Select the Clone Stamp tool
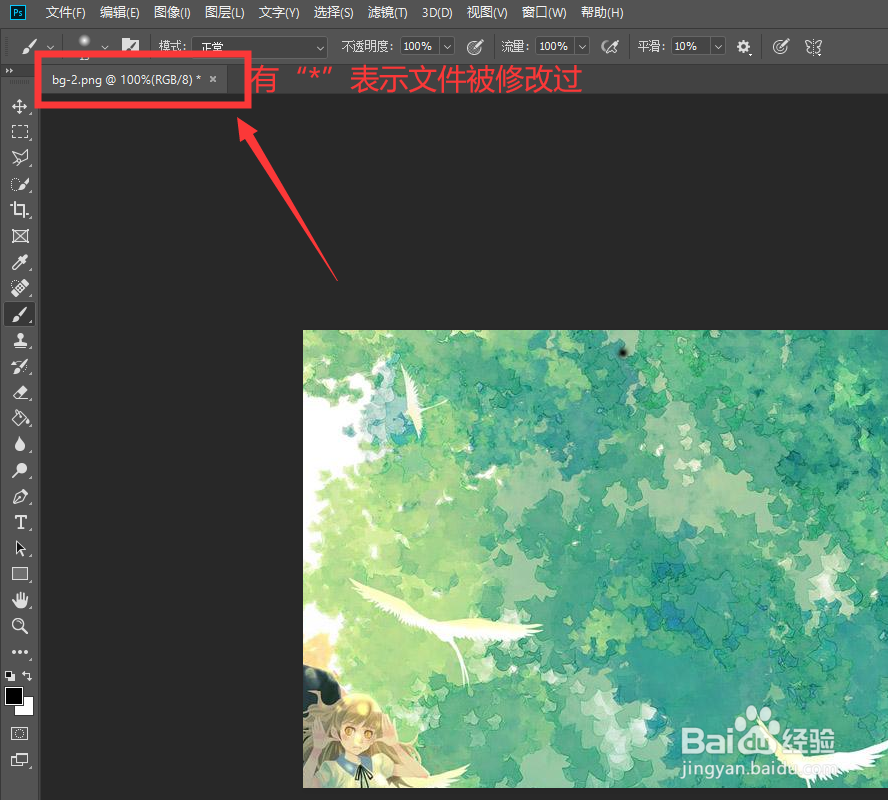 [x=20, y=340]
